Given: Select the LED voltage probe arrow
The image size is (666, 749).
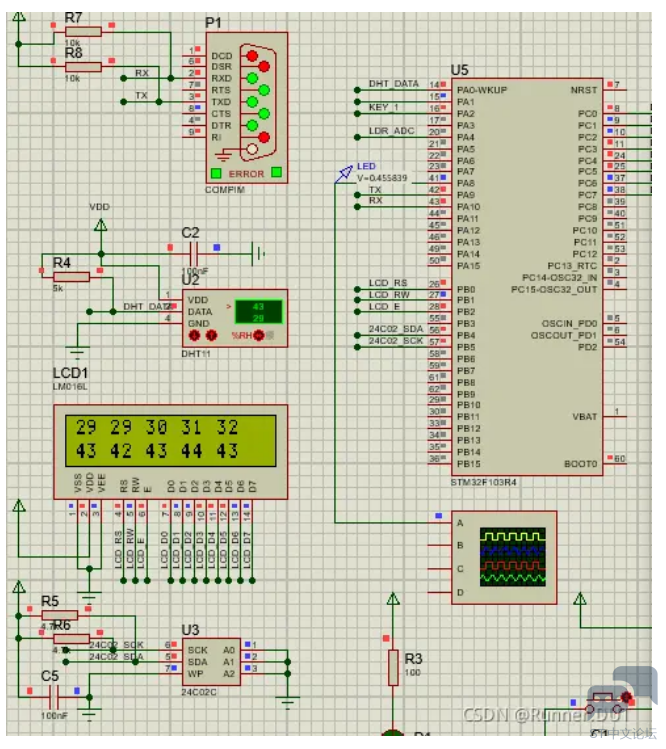Looking at the screenshot, I should (344, 173).
